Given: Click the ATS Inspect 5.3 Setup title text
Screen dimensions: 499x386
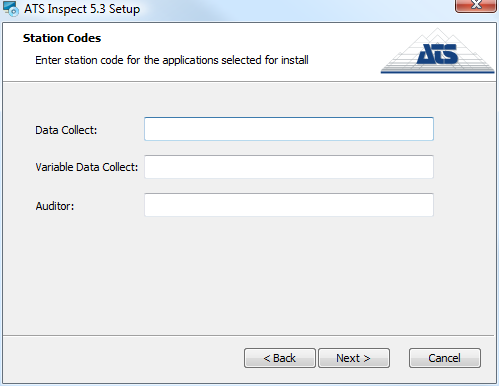Looking at the screenshot, I should (x=82, y=9).
